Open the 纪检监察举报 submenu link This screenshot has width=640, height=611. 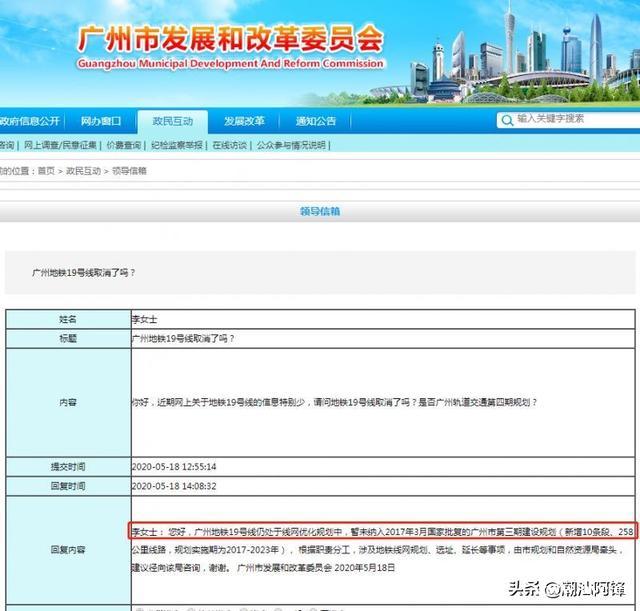point(177,145)
